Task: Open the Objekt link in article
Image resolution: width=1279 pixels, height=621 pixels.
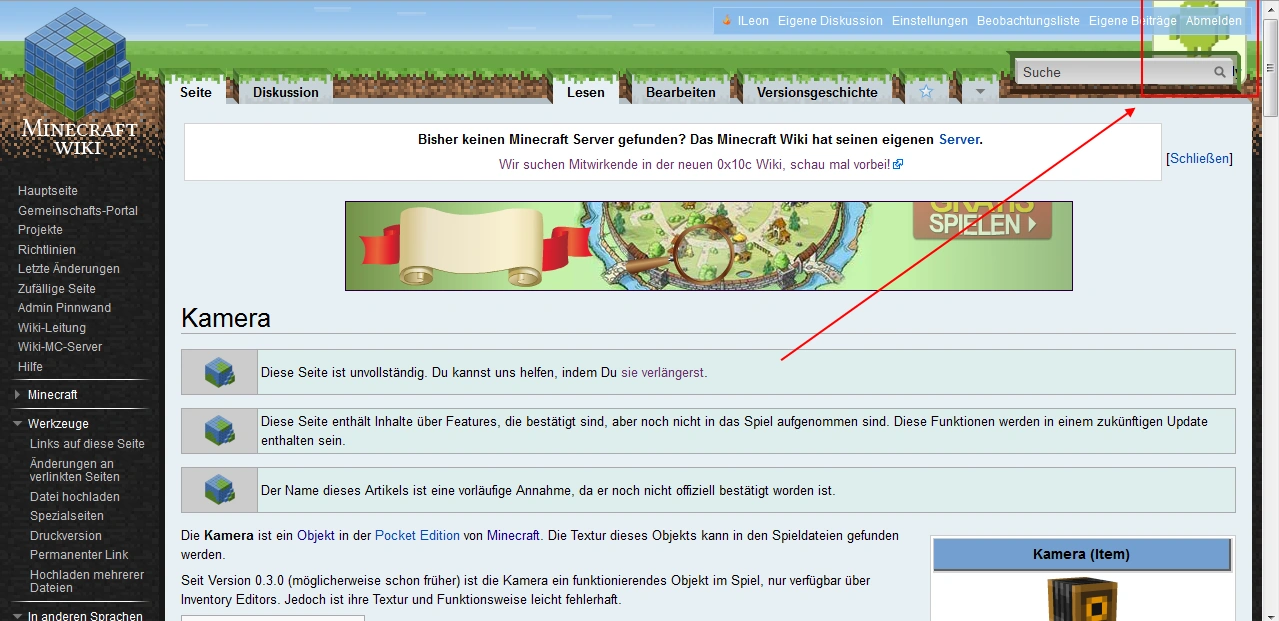Action: click(316, 536)
